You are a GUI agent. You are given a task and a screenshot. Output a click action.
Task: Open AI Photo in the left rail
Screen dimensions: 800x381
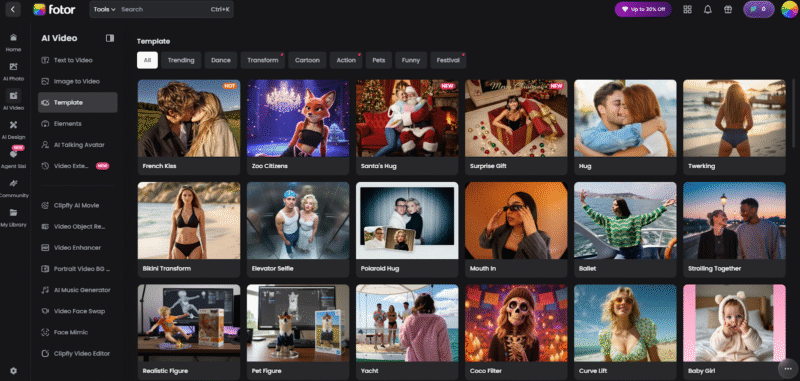tap(13, 71)
